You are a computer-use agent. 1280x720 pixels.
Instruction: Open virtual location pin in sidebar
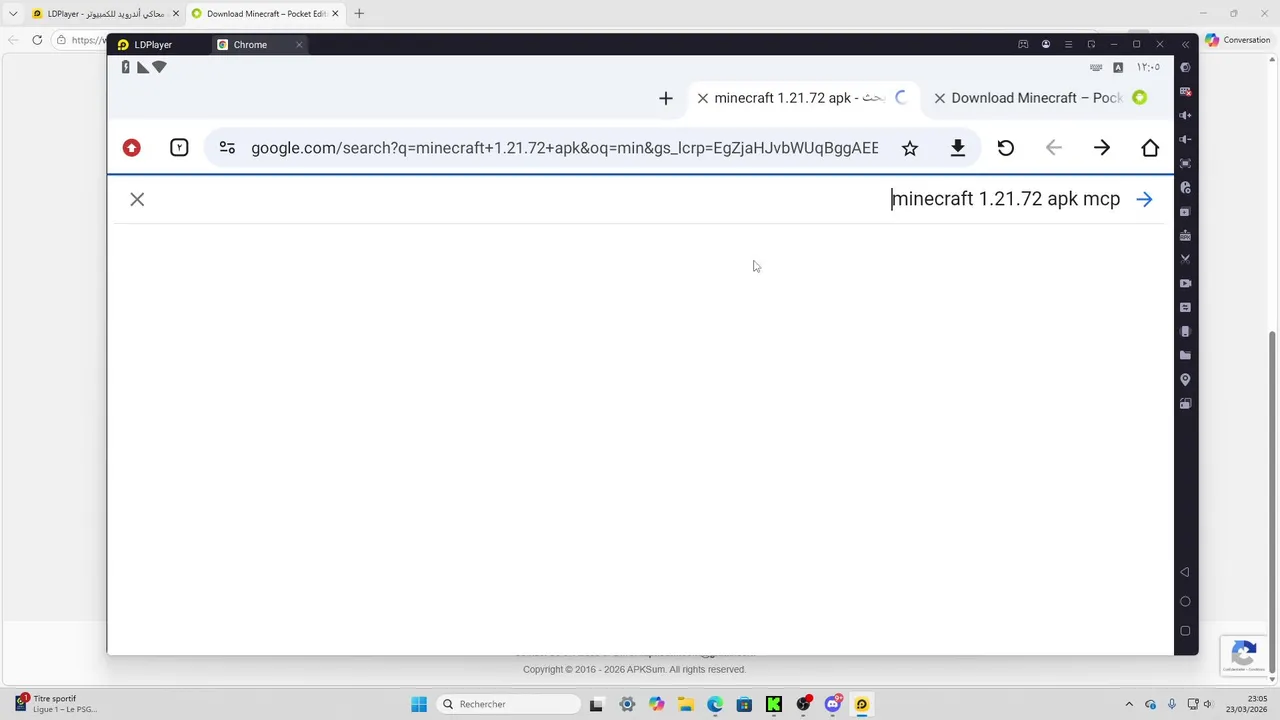click(1185, 380)
